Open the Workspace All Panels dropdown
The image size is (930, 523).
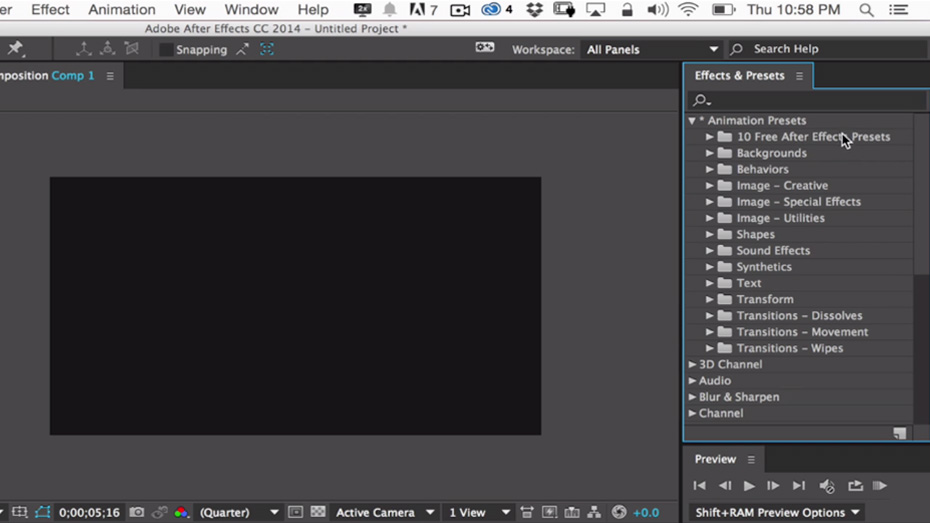[x=652, y=50]
